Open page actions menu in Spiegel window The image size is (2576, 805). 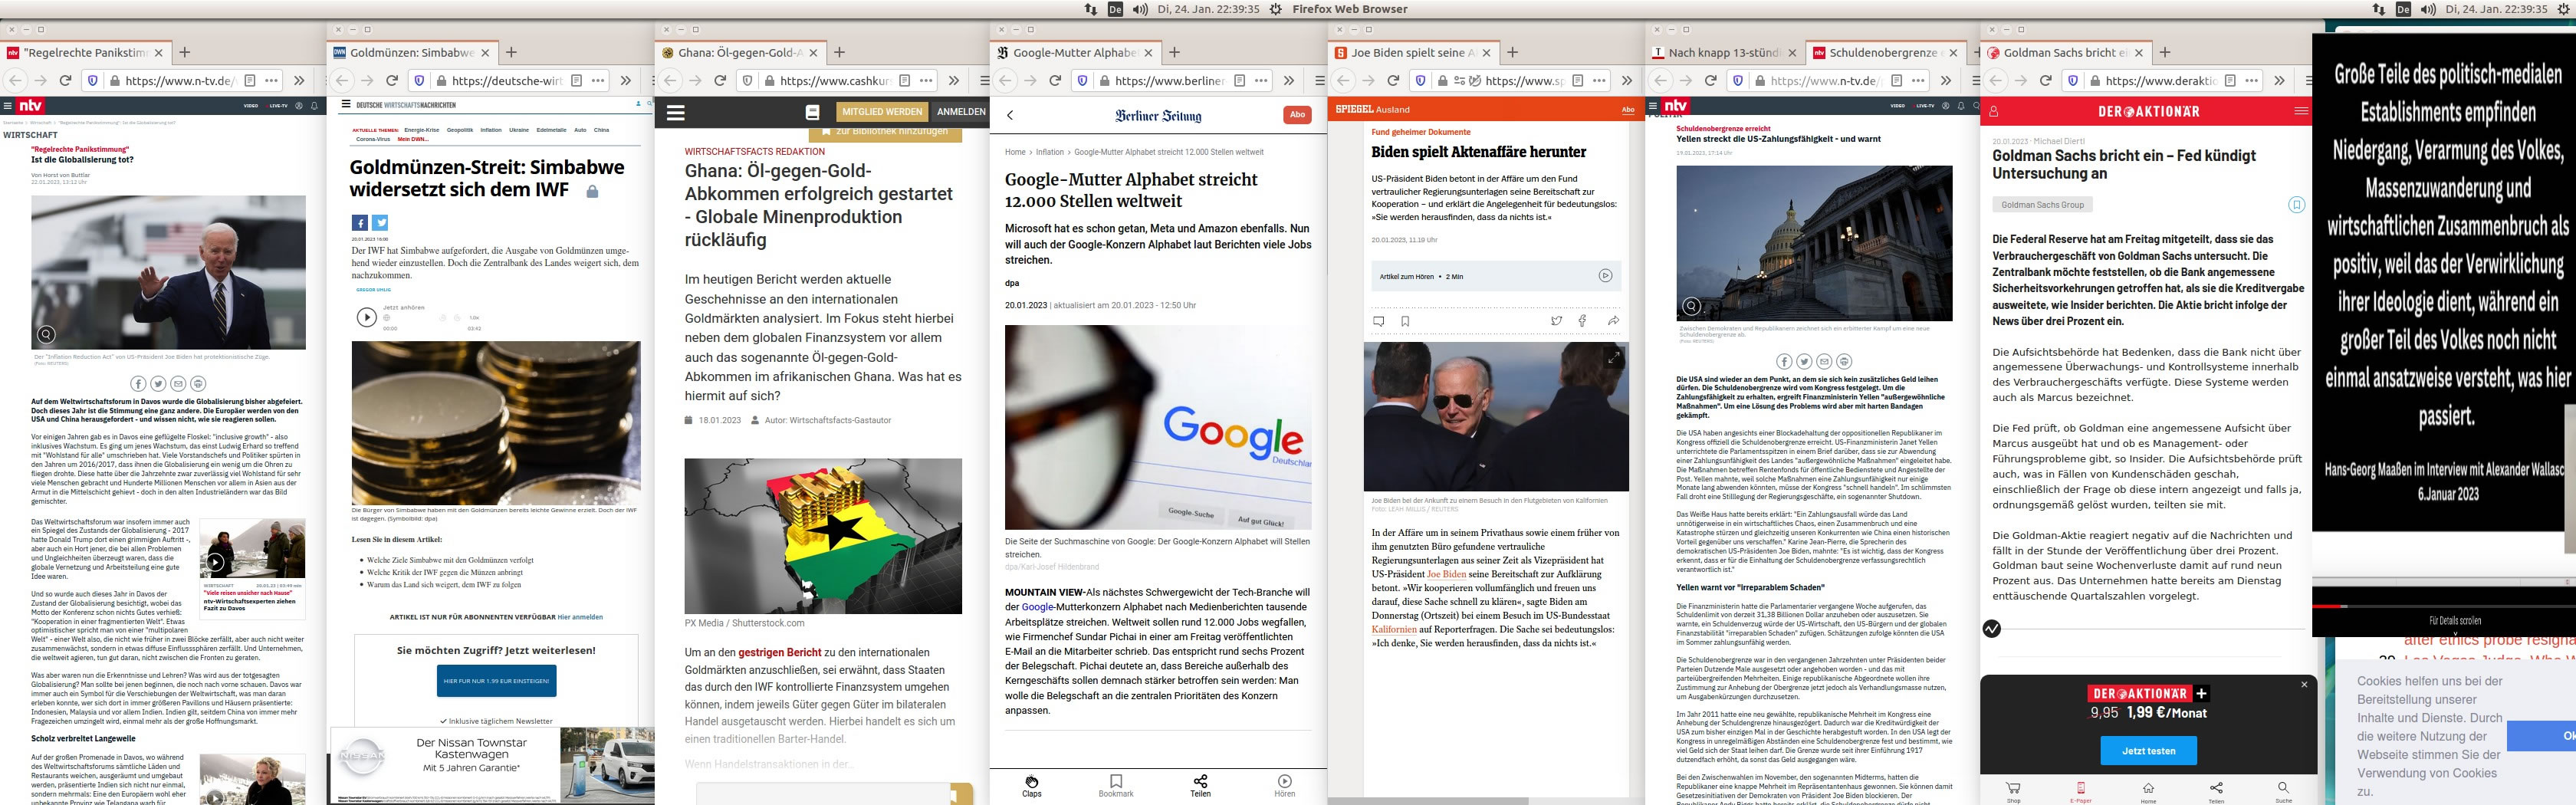[1599, 81]
